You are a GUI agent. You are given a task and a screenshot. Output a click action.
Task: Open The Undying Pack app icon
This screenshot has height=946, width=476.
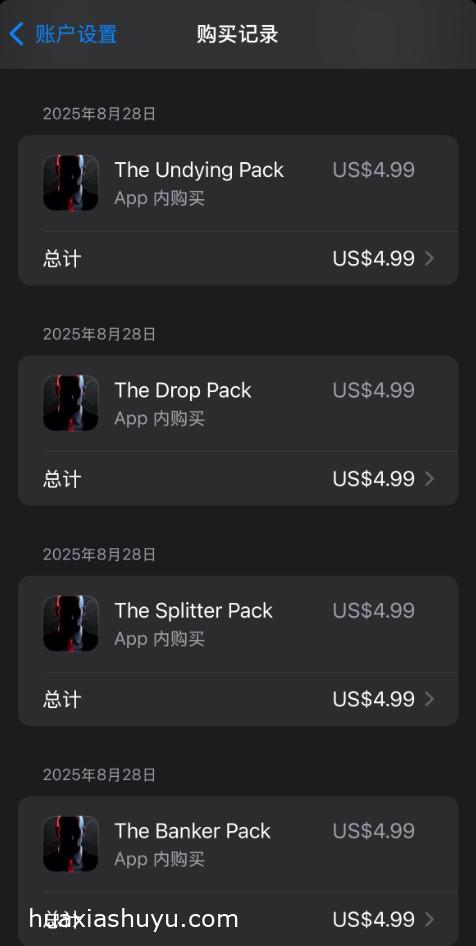pyautogui.click(x=71, y=182)
